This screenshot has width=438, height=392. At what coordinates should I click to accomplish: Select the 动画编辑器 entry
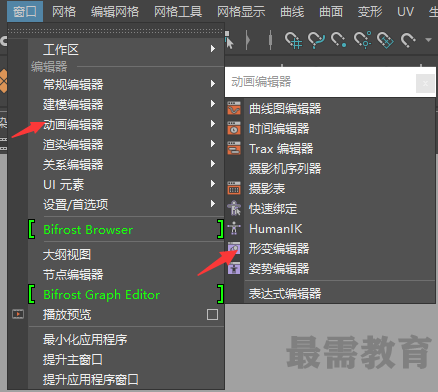tap(126, 124)
